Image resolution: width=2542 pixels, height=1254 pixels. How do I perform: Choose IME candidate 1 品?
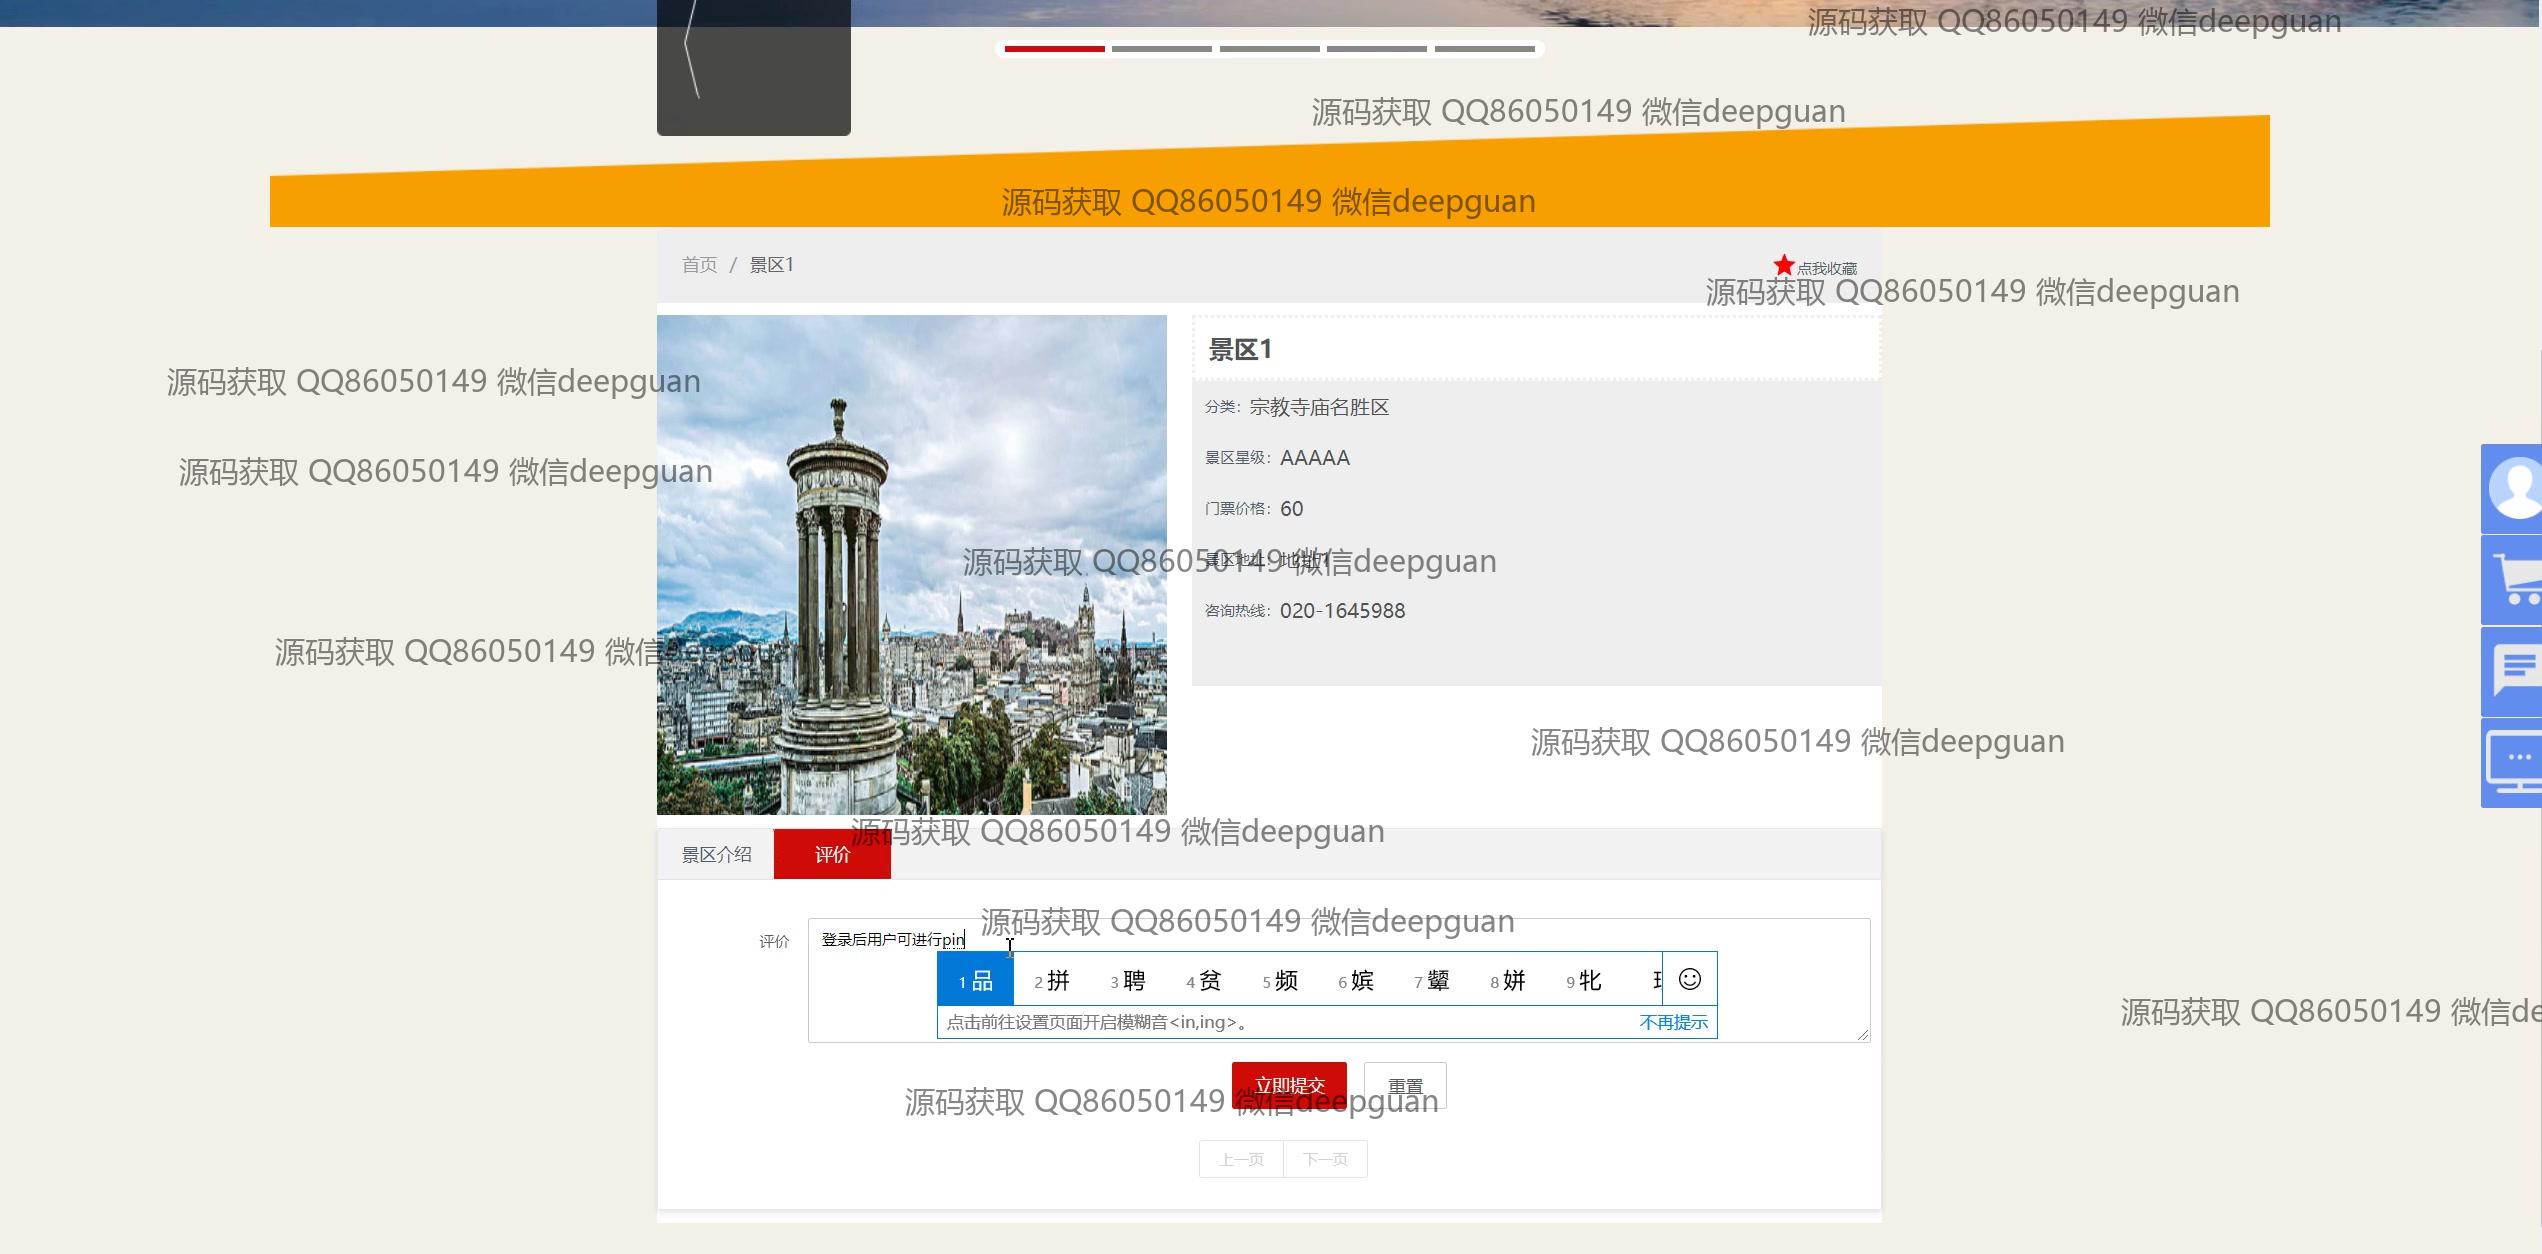pos(975,980)
